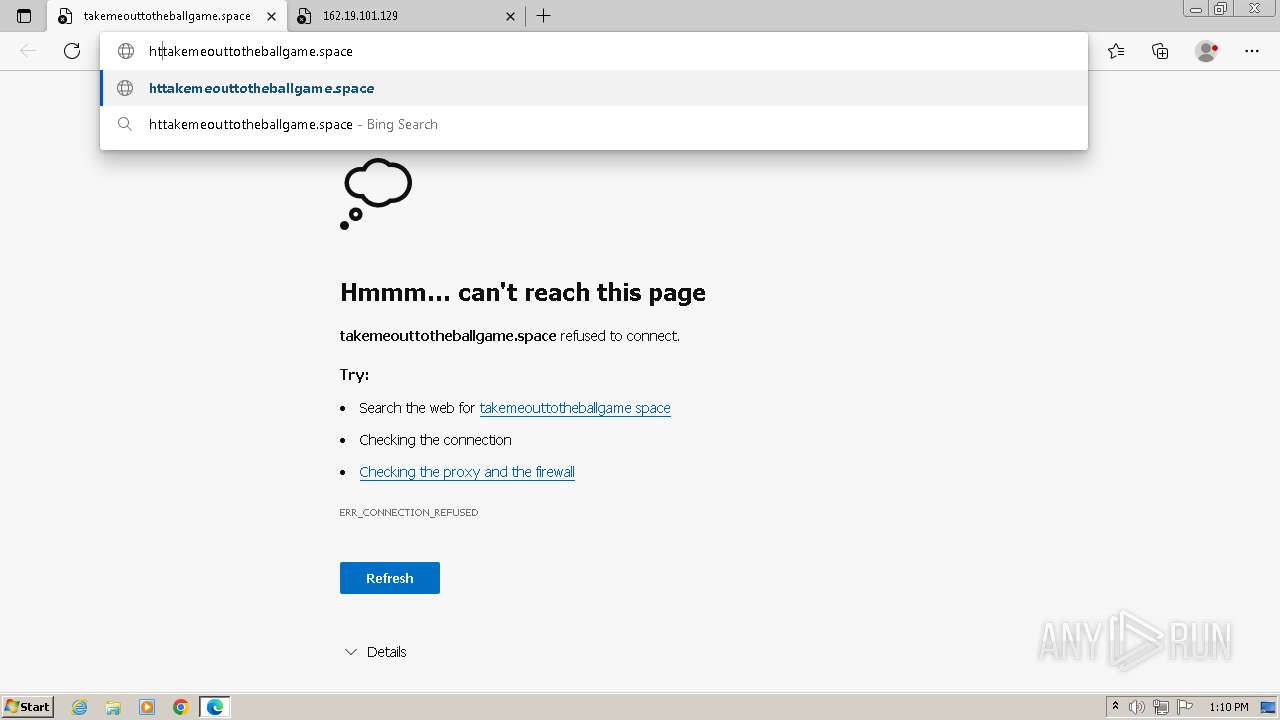Open the Windows Start menu
Screen dimensions: 1280x720
pos(28,707)
